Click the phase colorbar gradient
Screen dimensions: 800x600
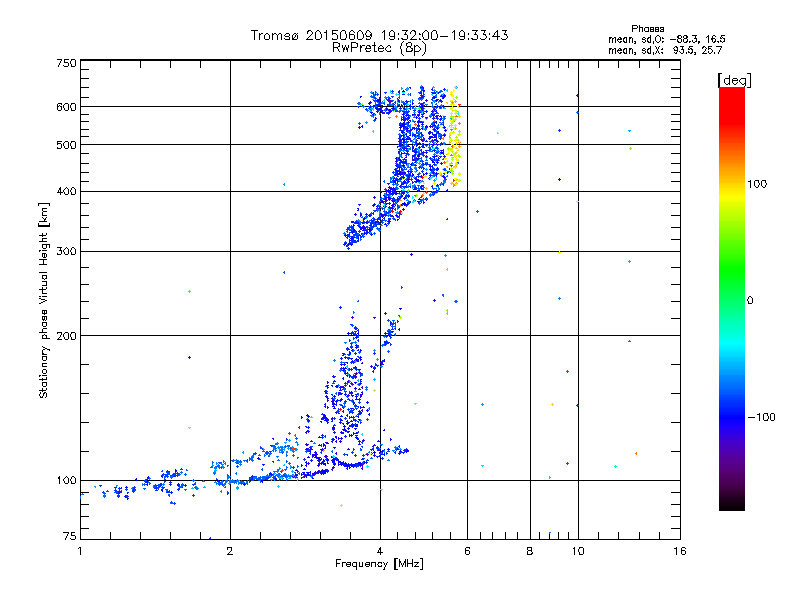(732, 298)
